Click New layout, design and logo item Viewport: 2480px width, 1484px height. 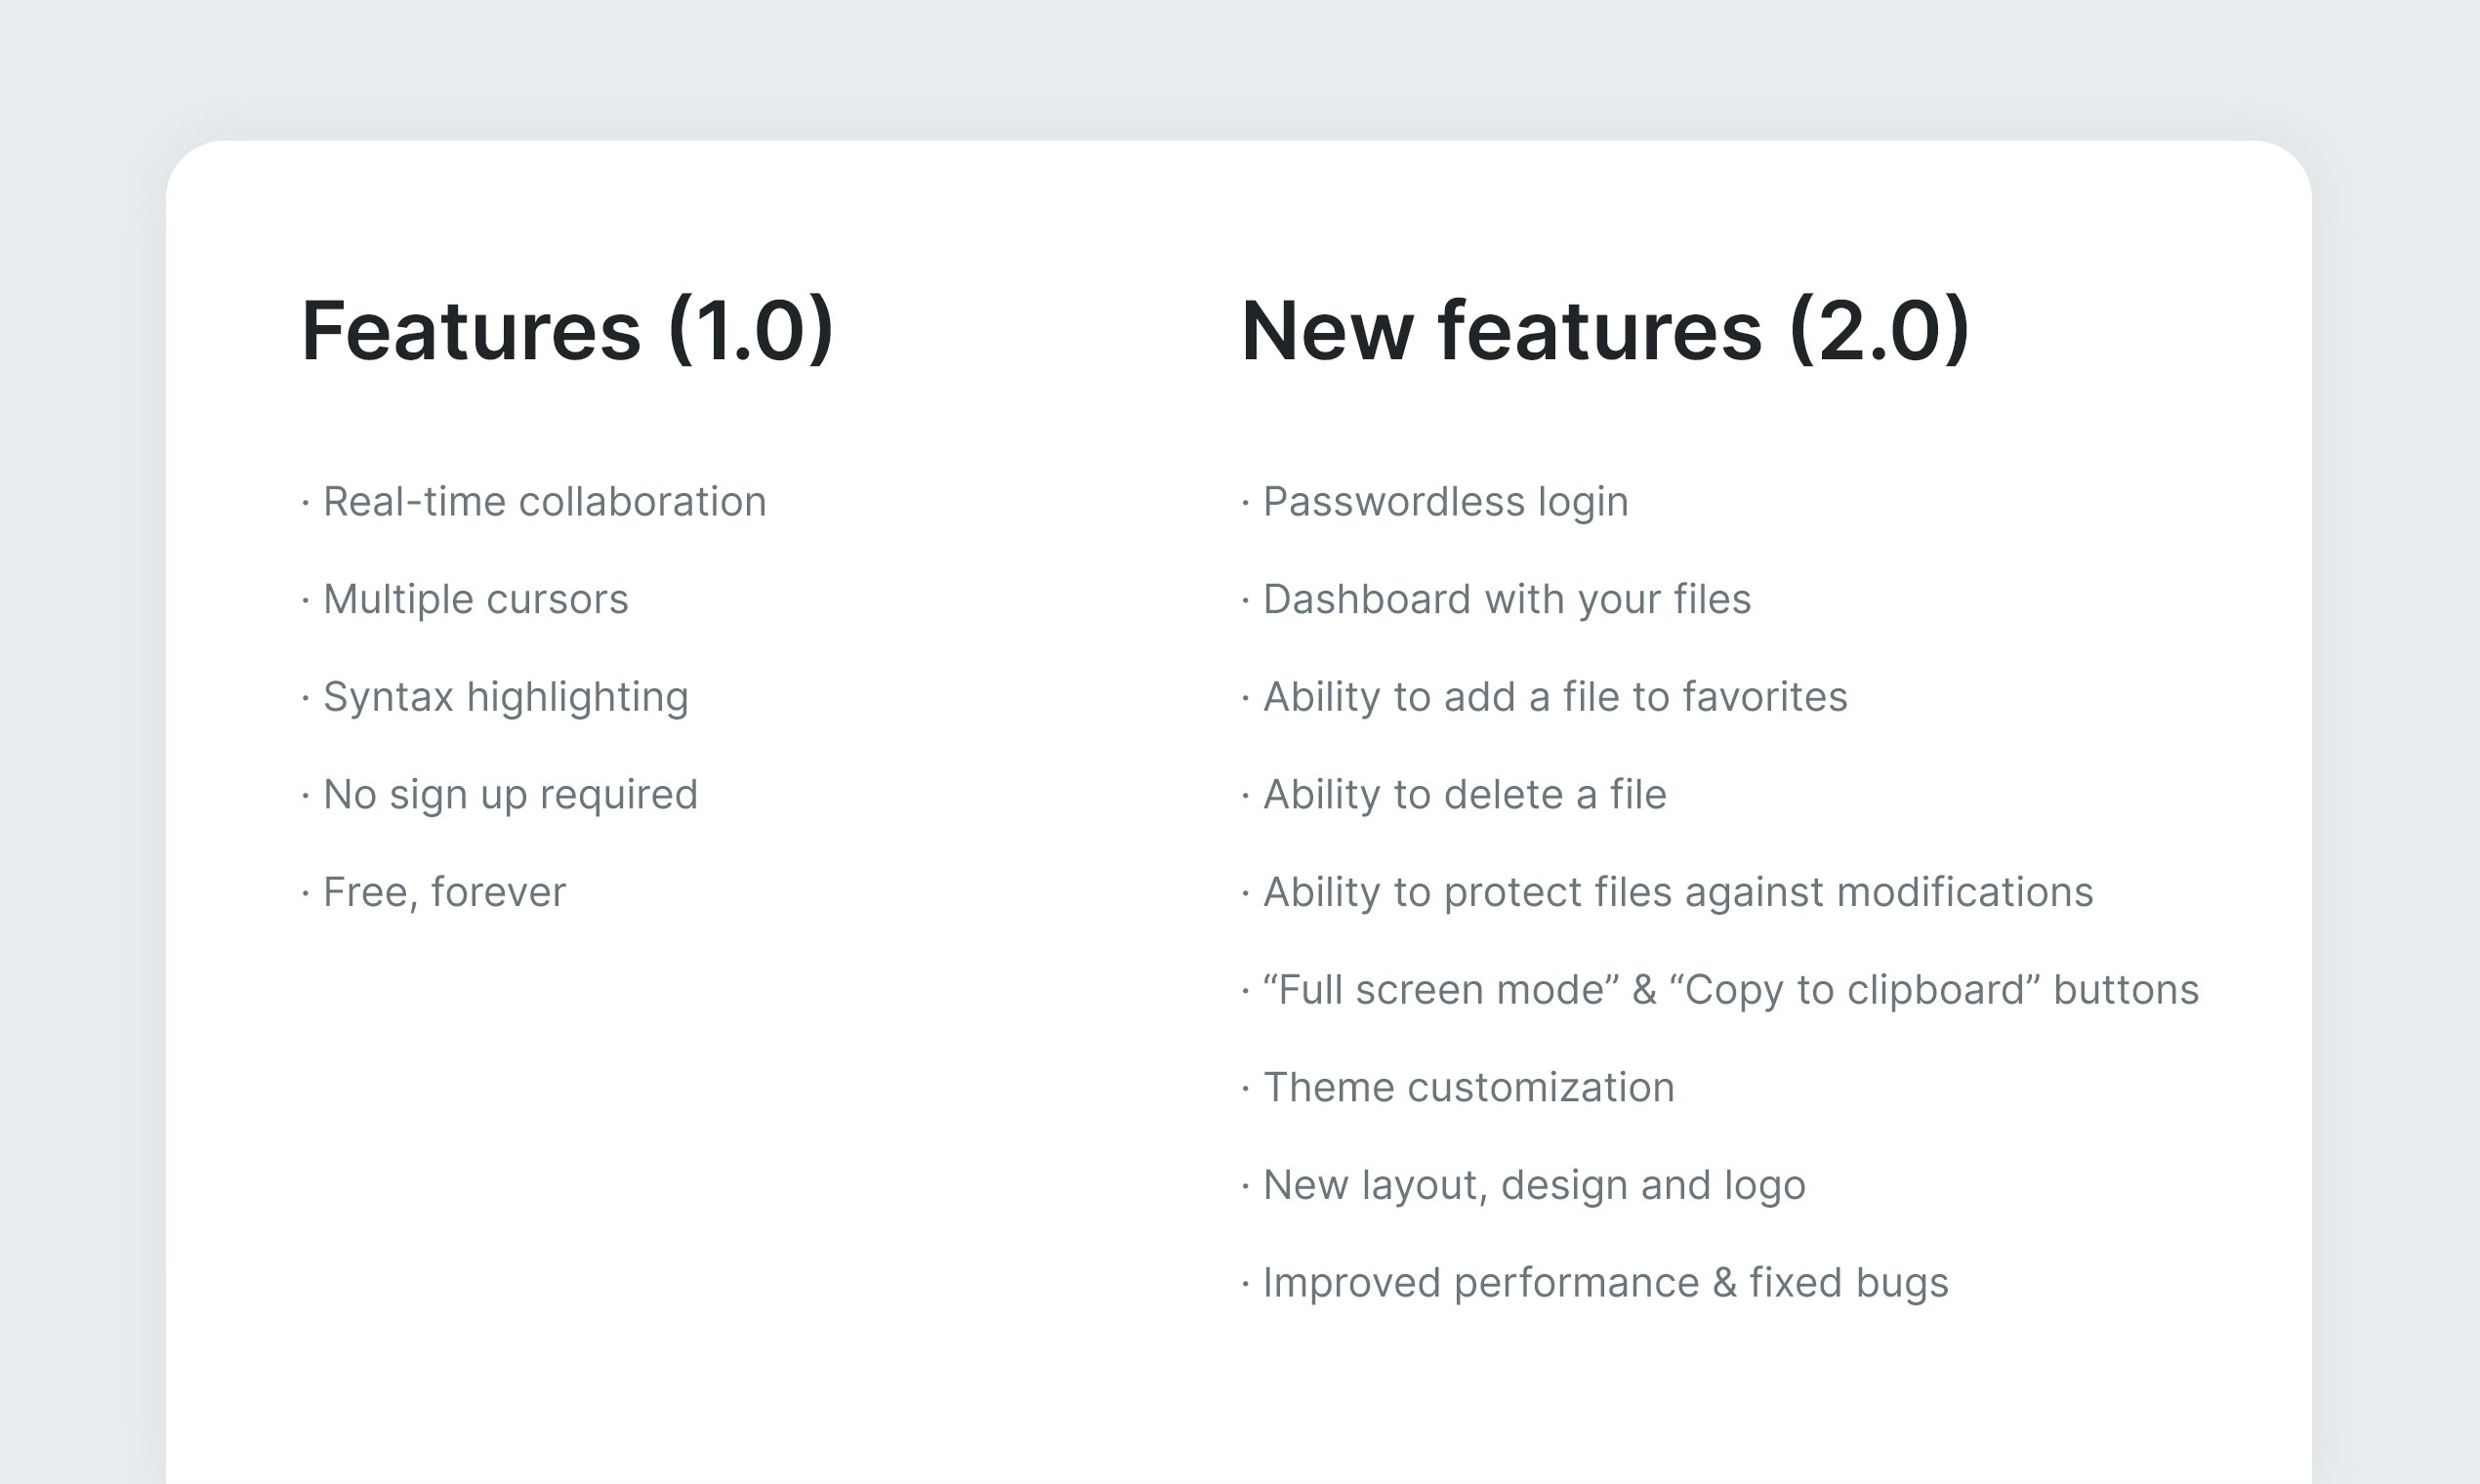[1523, 1185]
